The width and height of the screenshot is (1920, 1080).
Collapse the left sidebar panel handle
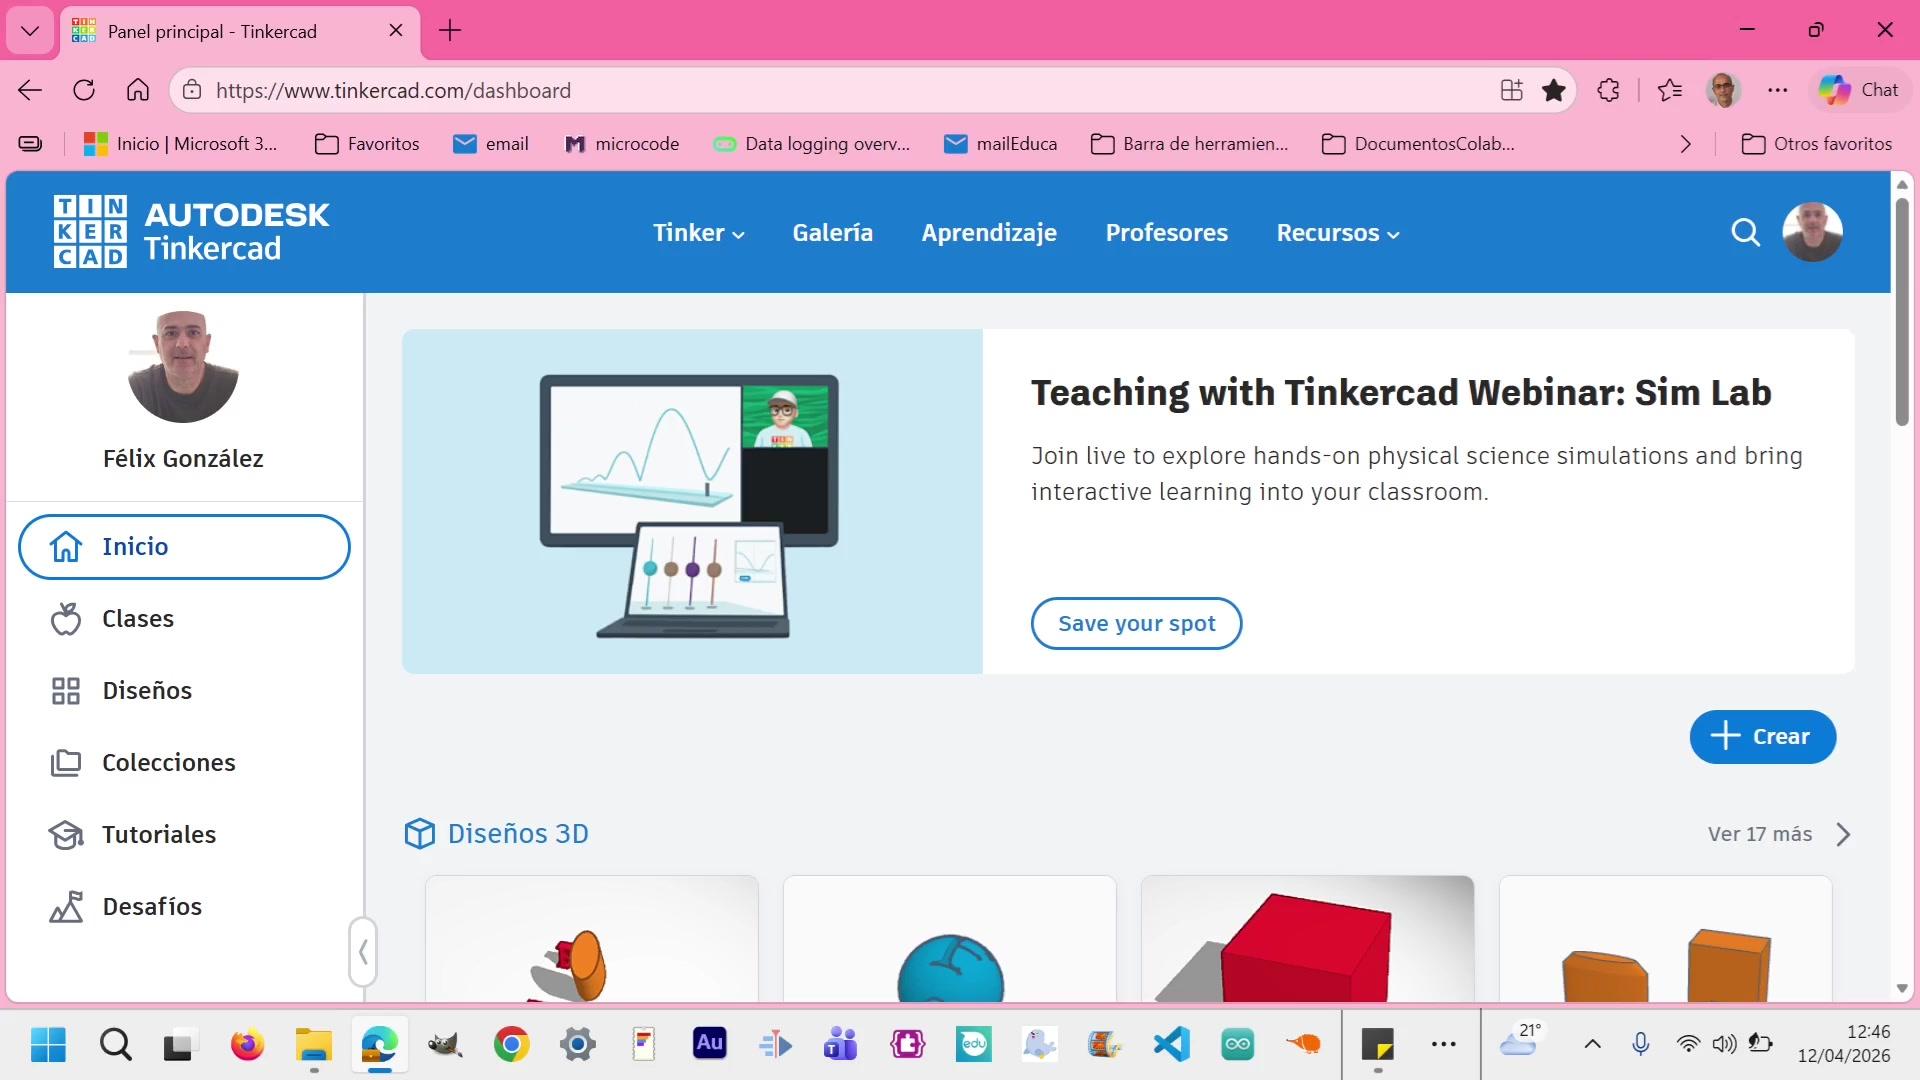[x=363, y=952]
